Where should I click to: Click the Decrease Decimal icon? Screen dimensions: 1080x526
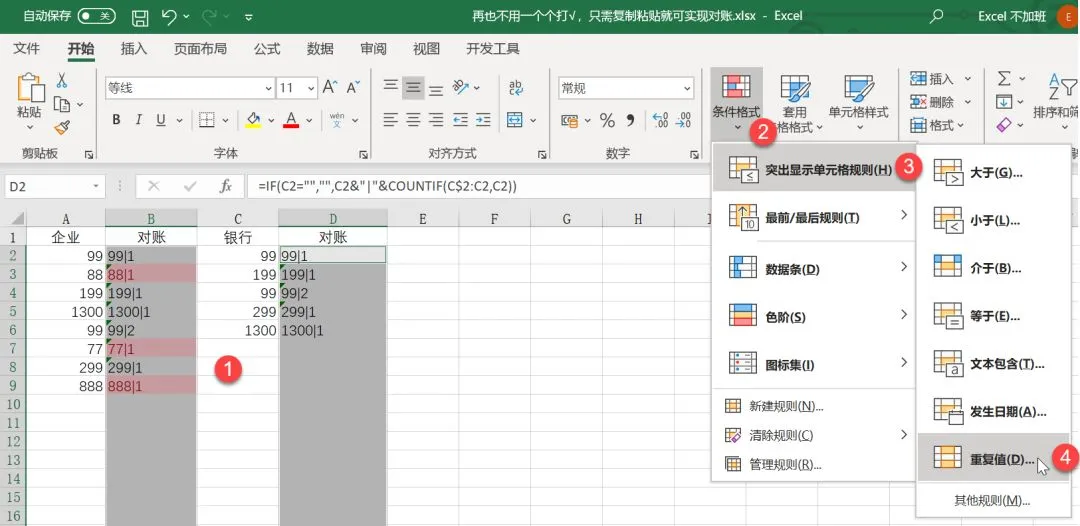click(x=683, y=120)
